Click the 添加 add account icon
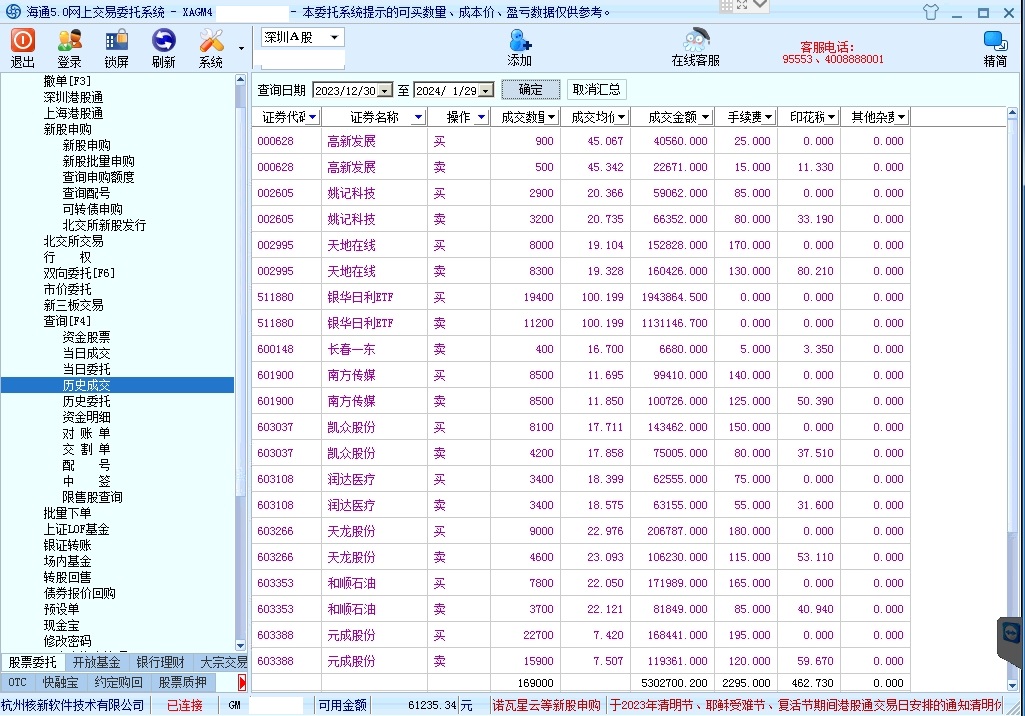The height and width of the screenshot is (716, 1025). [520, 48]
